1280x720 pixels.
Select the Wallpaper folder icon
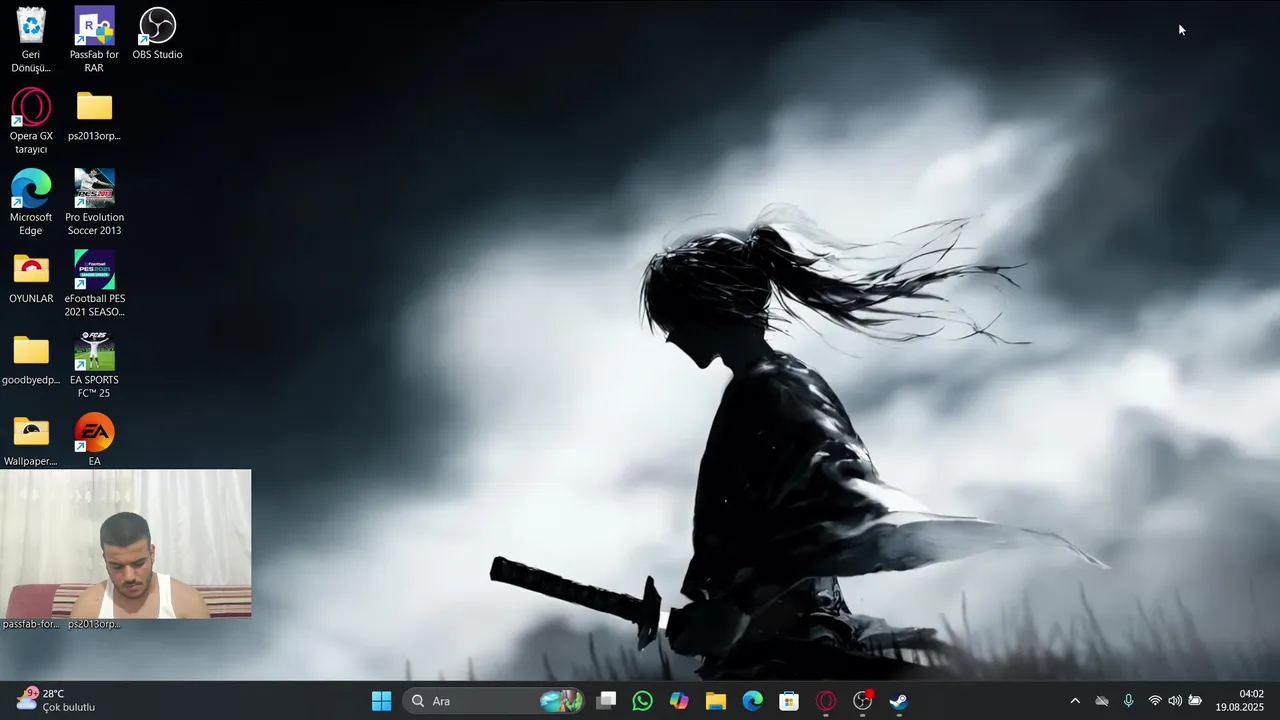point(31,441)
